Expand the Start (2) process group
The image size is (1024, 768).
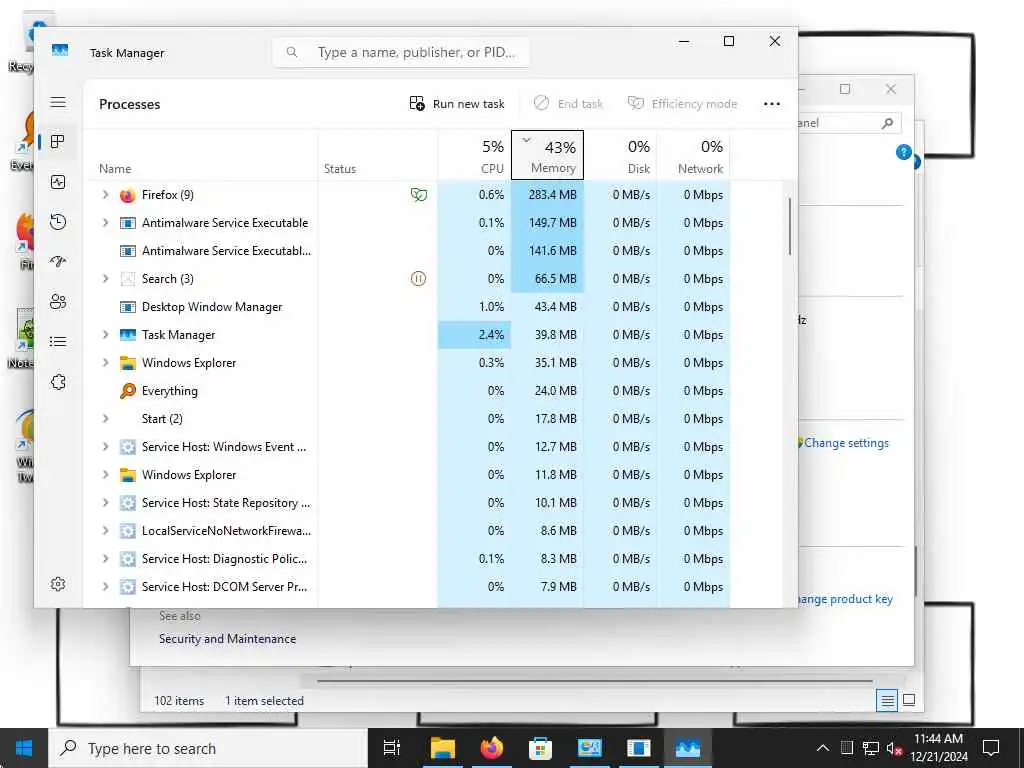(105, 419)
